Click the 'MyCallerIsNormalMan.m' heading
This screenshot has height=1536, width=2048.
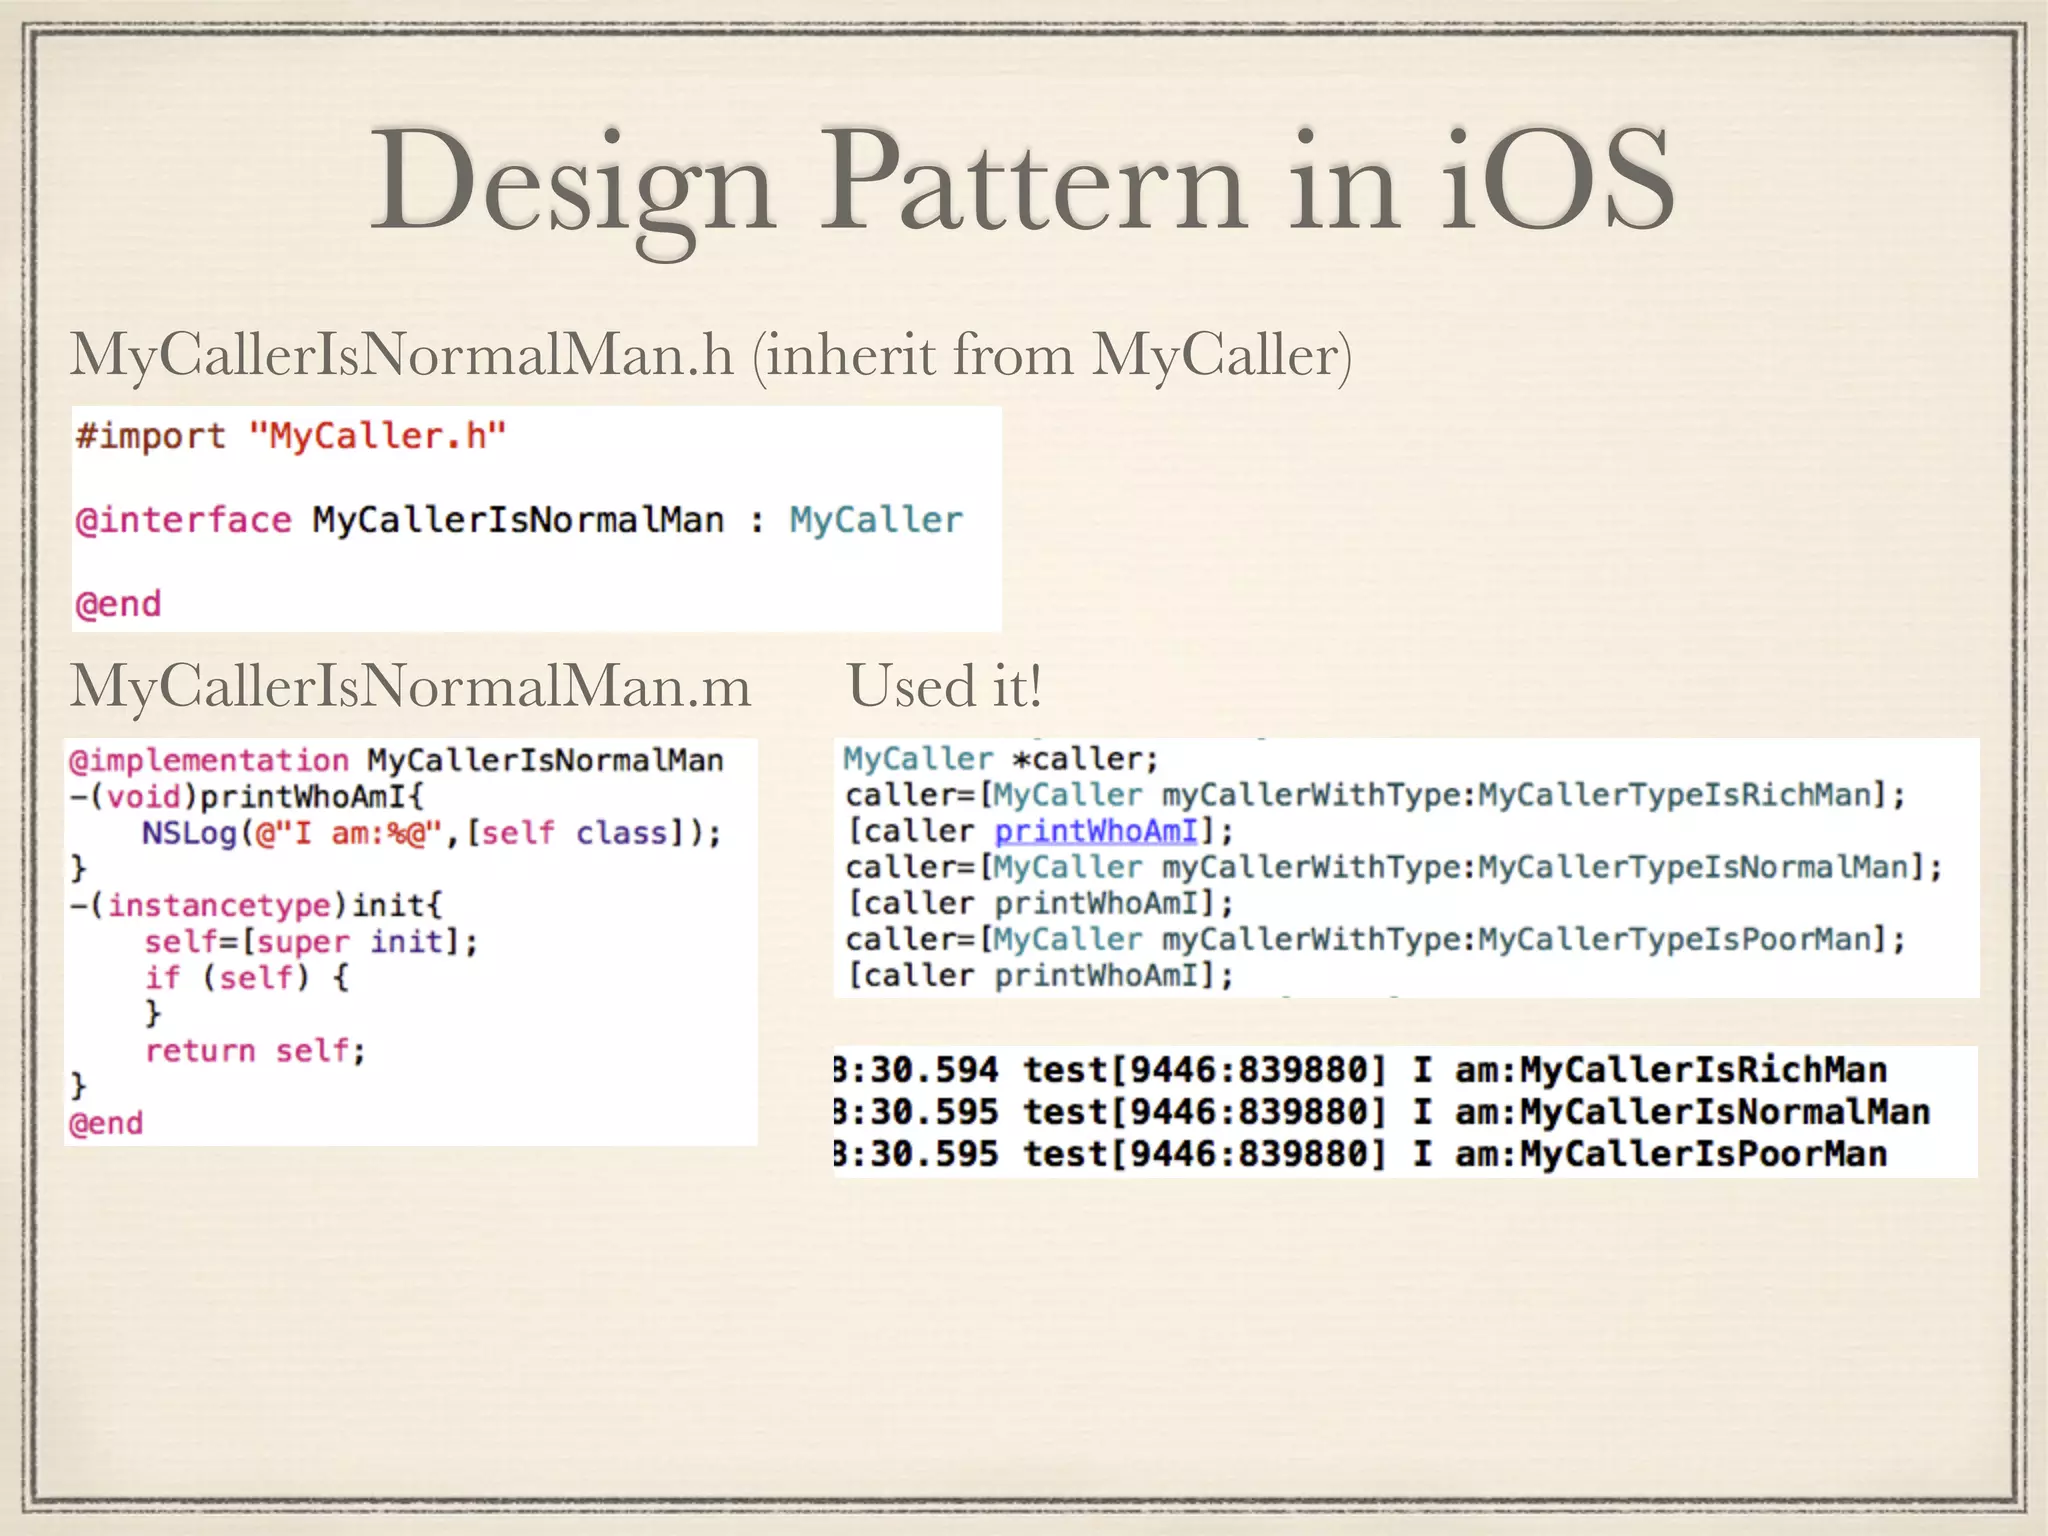[x=410, y=688]
